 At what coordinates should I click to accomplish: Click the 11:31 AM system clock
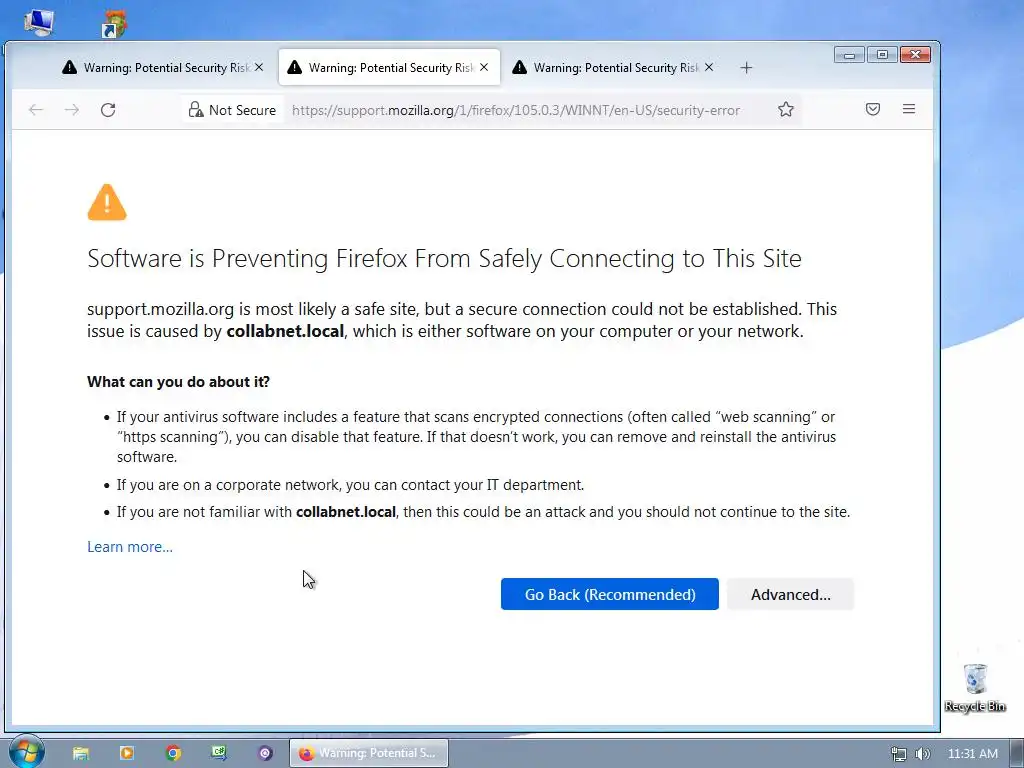(972, 754)
